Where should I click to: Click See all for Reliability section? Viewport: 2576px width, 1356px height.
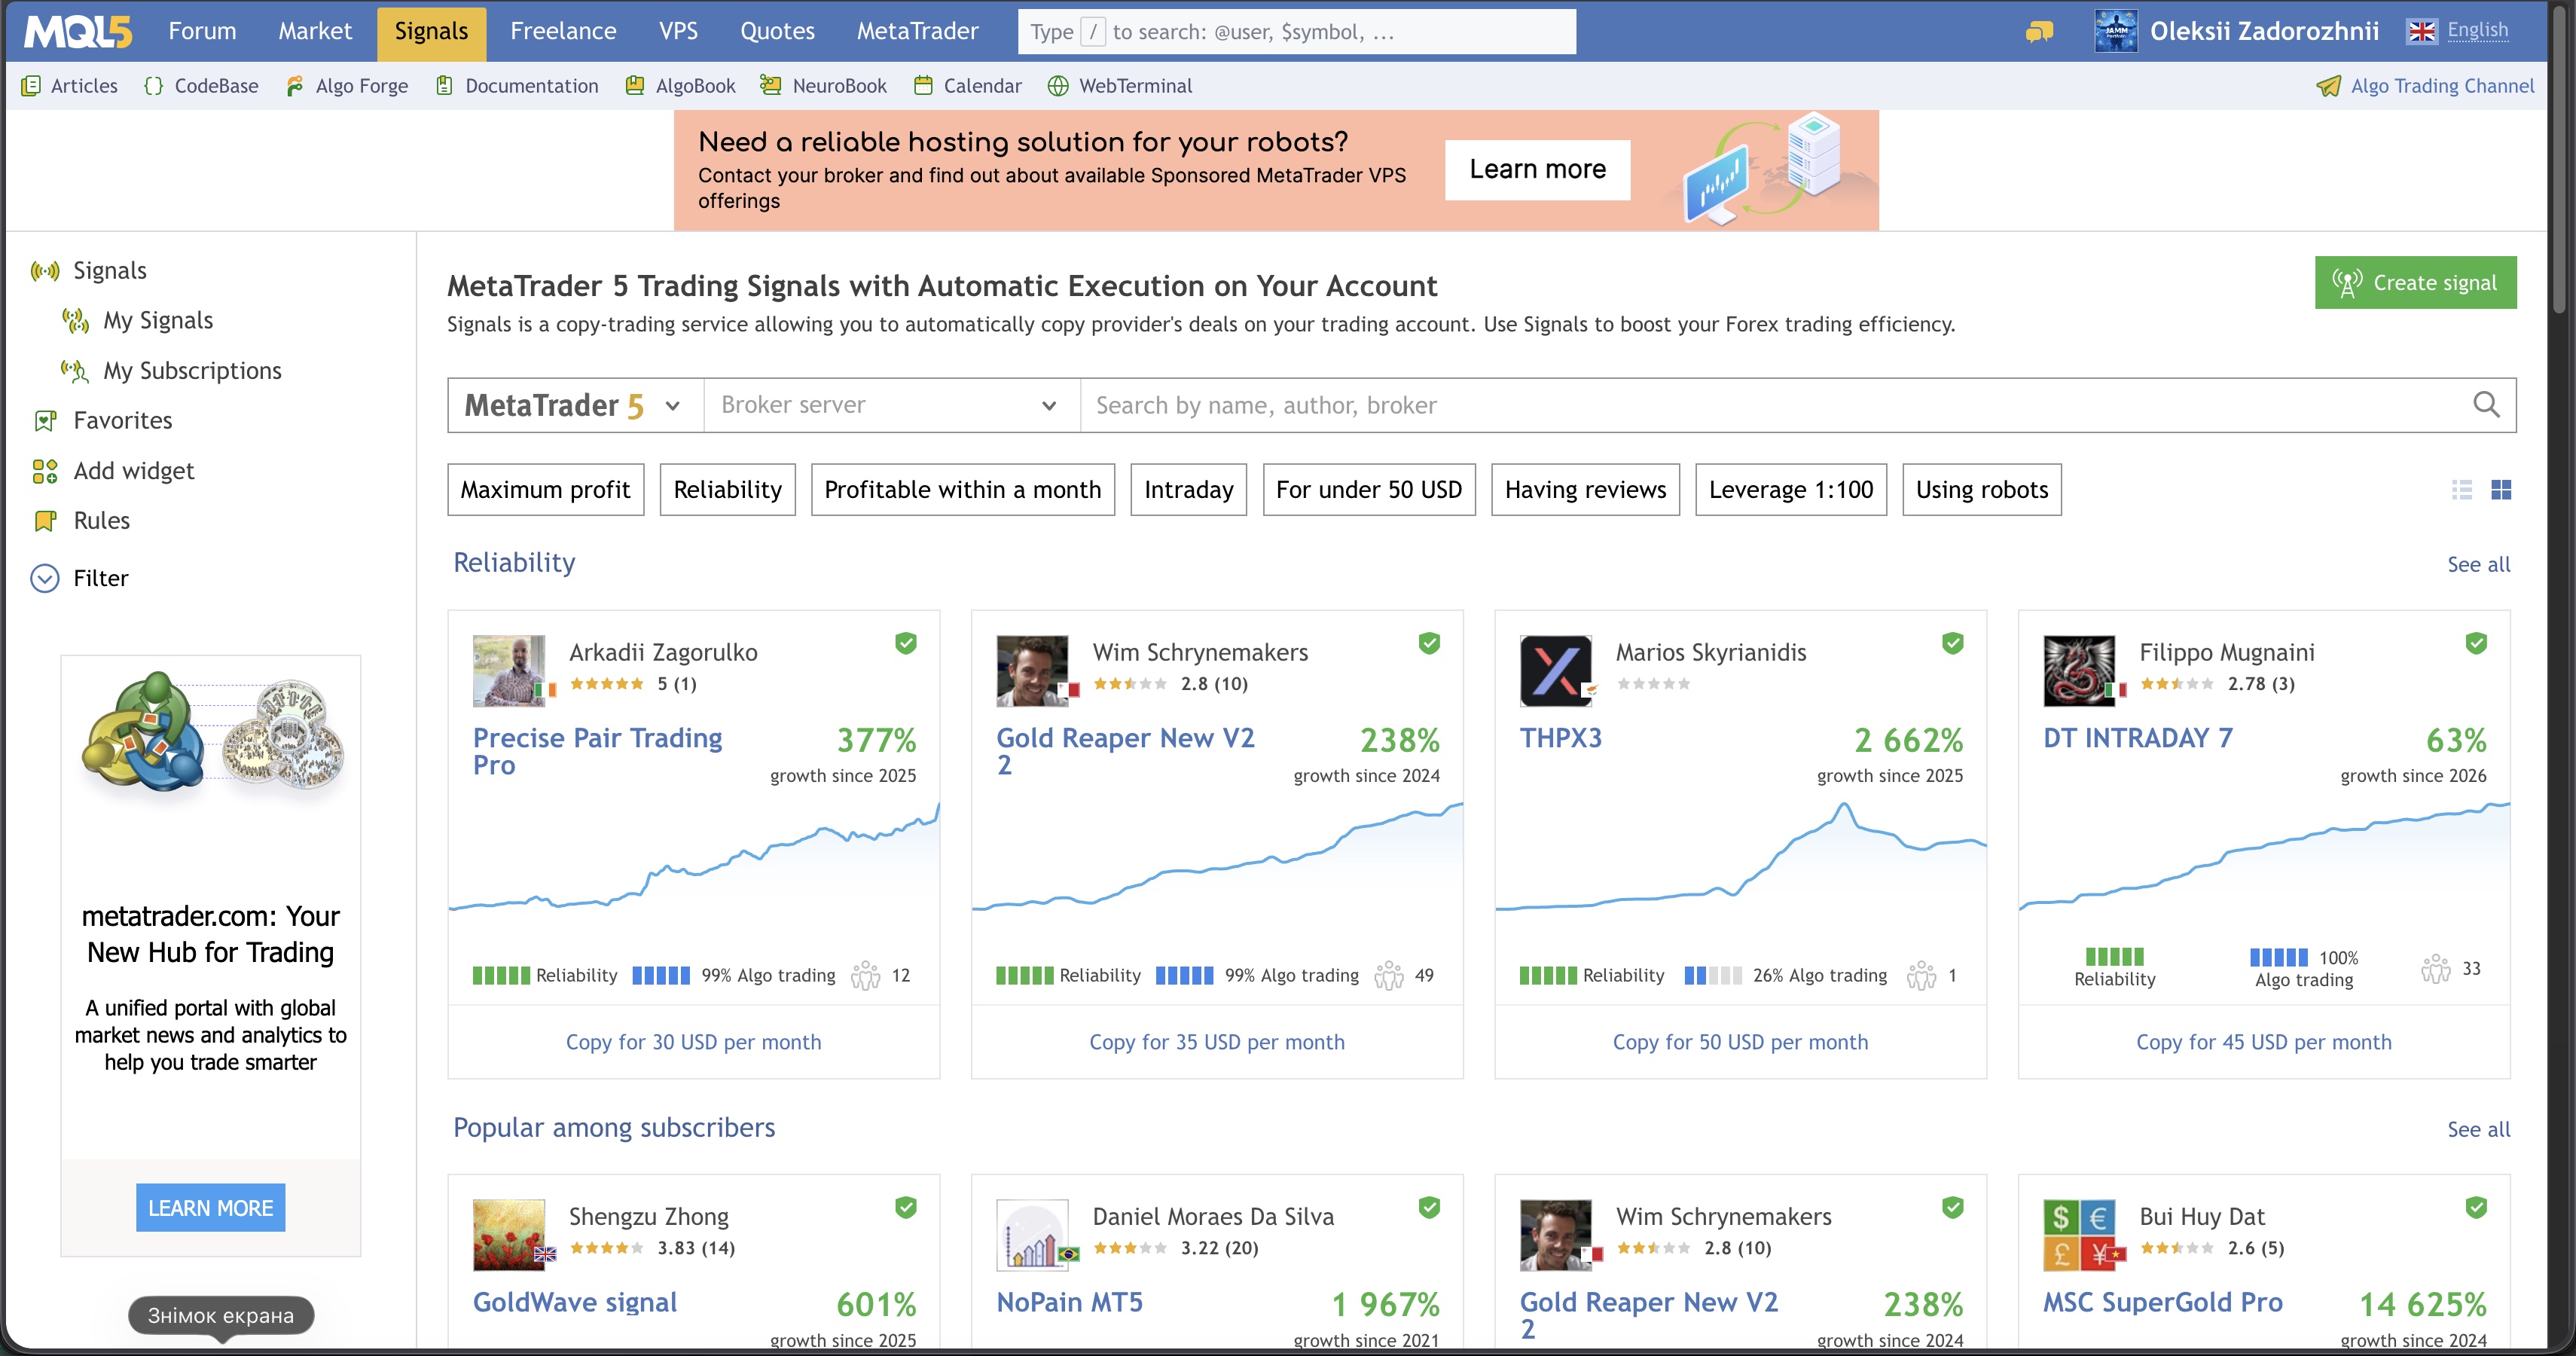(2478, 565)
